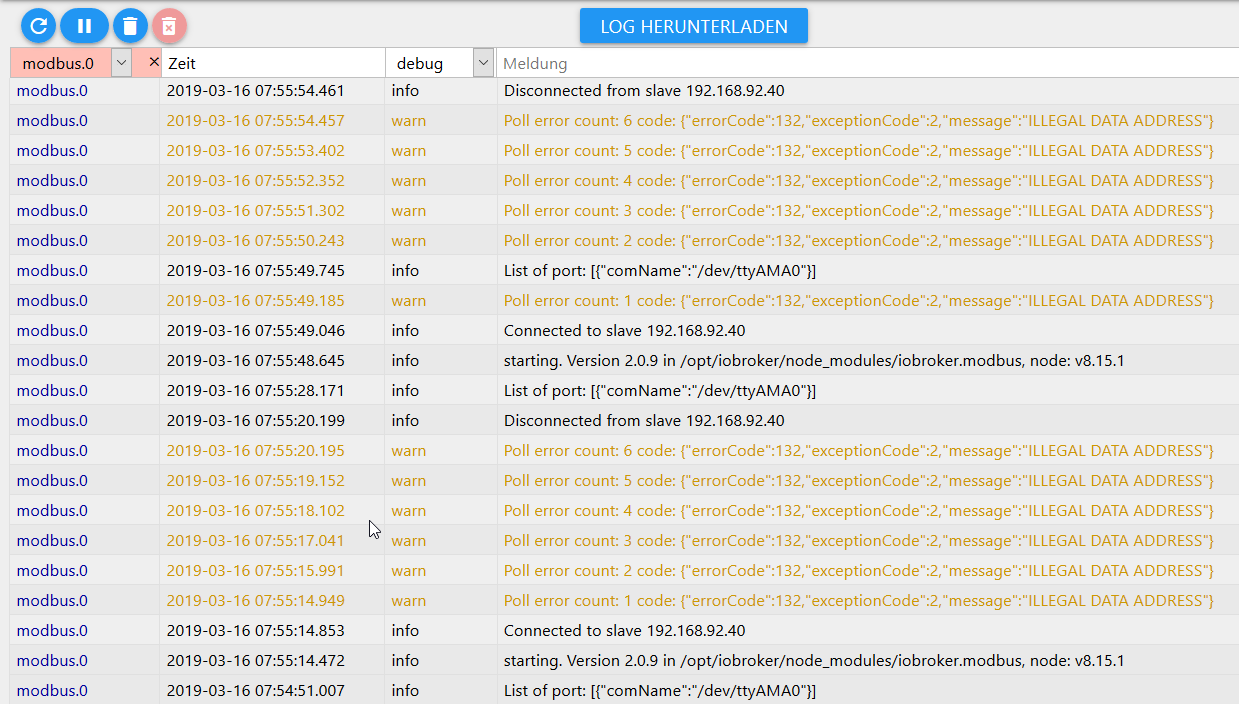Click Poll error count: 1 message at 07:55:14.949
1239x704 pixels.
(858, 601)
